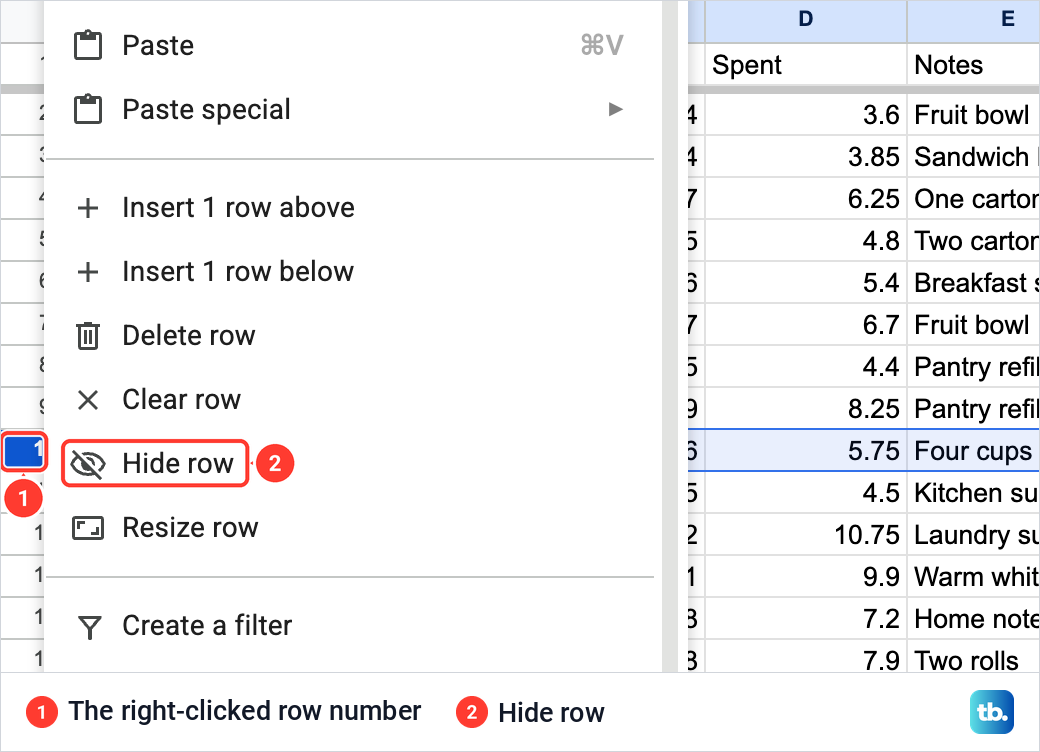Choose Paste from the context menu
The image size is (1040, 752).
pos(353,46)
